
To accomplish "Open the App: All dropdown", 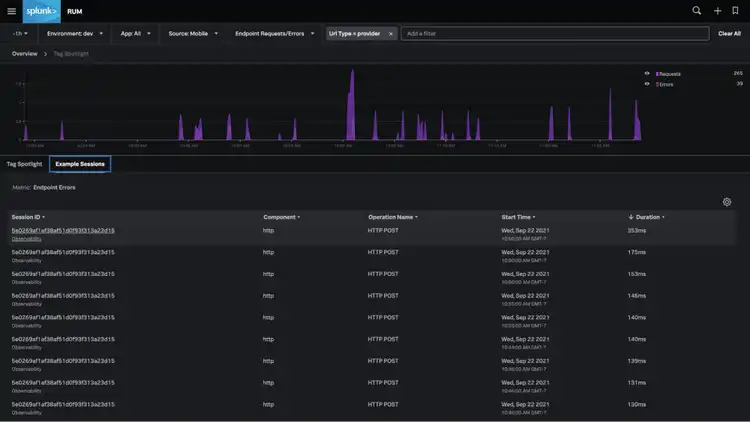I will point(135,33).
